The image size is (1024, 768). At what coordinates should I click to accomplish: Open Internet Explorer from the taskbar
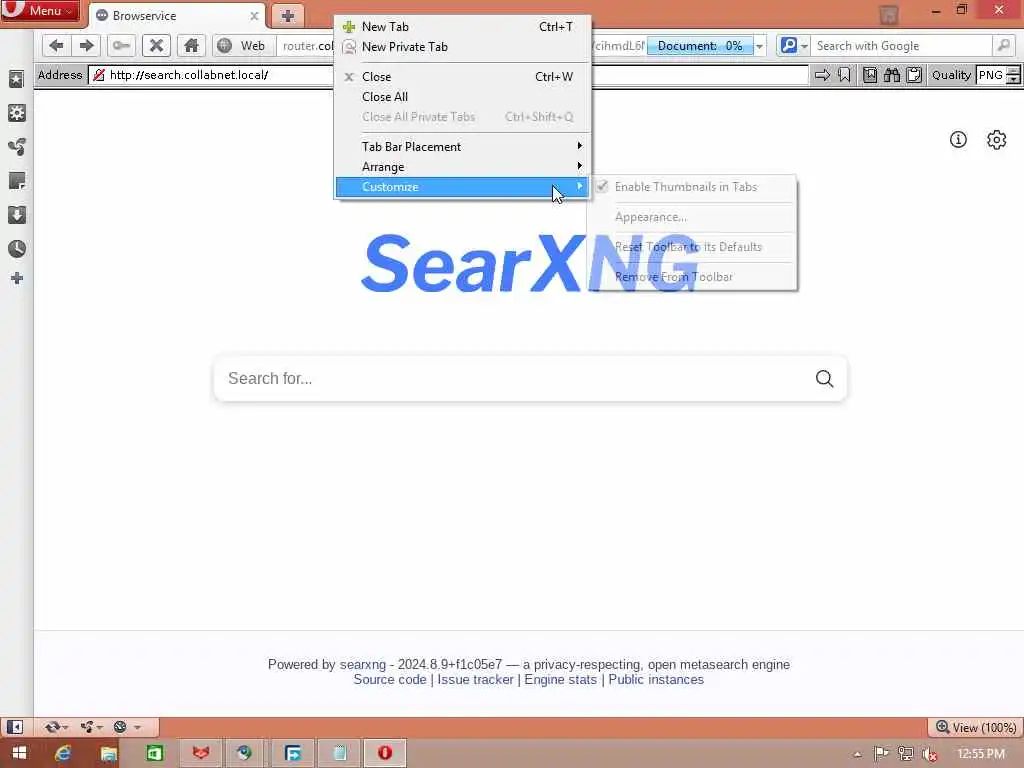tap(63, 753)
